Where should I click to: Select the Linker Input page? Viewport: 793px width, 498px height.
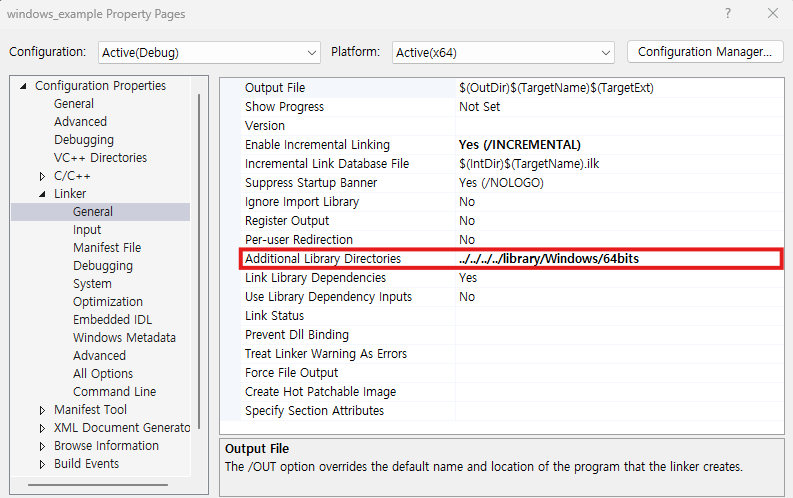(x=87, y=230)
